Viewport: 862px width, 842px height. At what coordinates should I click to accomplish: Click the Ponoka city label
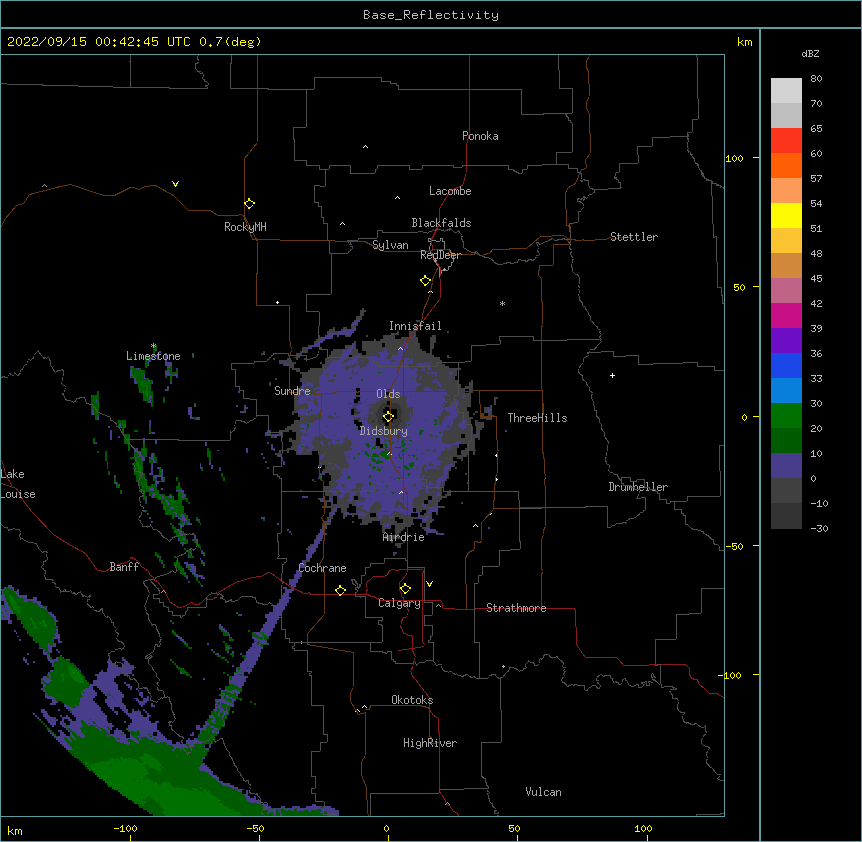click(x=480, y=136)
